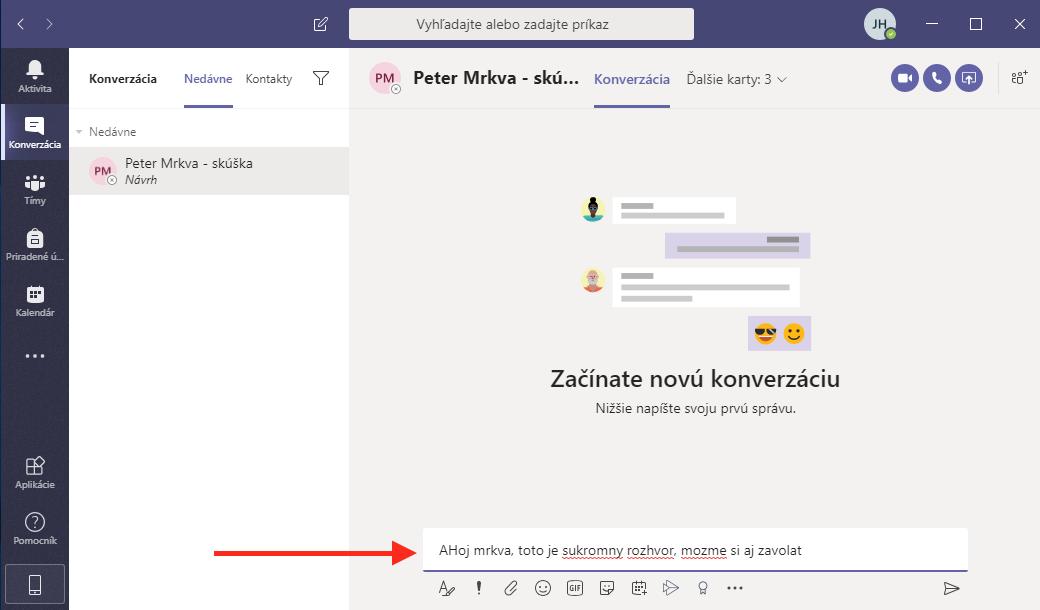Add people to the conversation
This screenshot has width=1040, height=610.
click(1019, 78)
